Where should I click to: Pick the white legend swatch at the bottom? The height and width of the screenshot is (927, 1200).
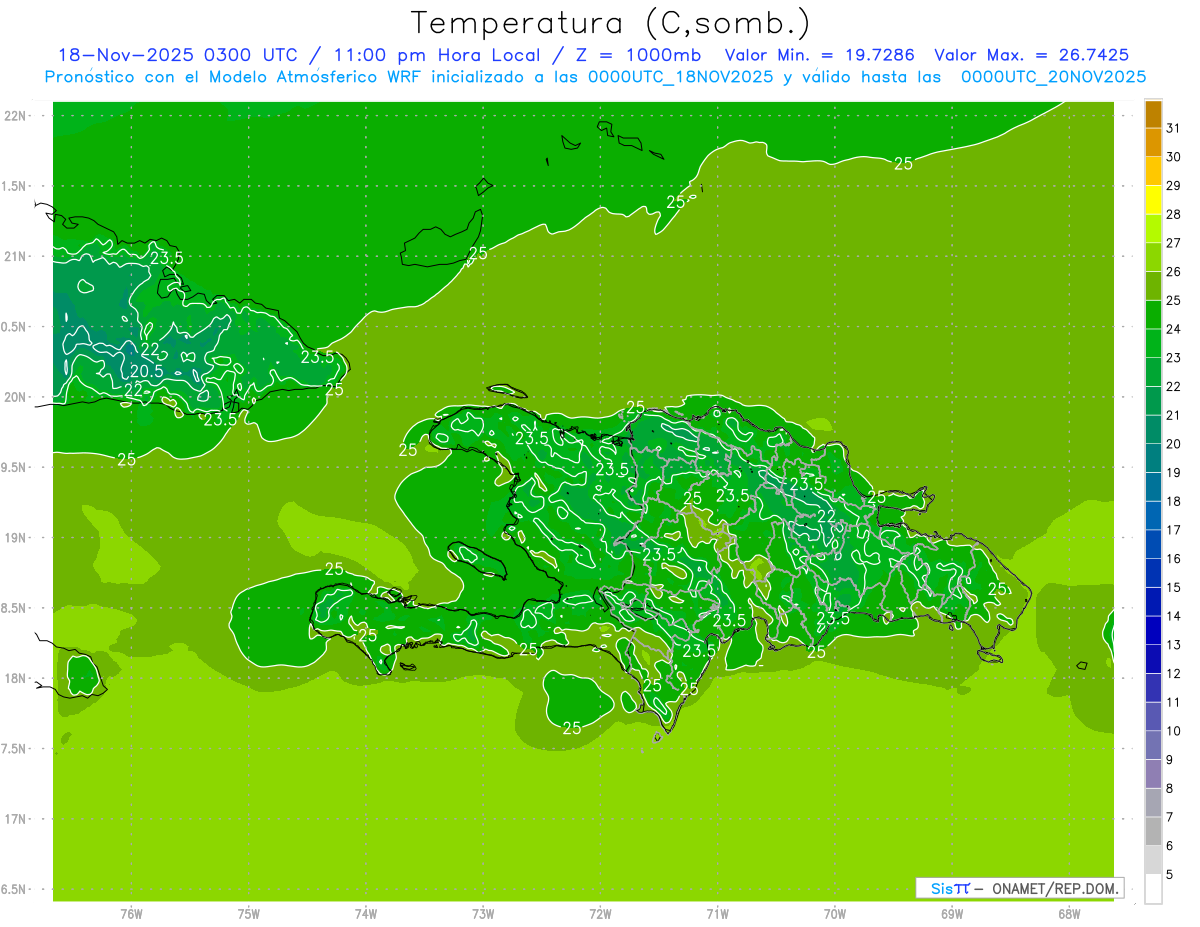[x=1153, y=888]
